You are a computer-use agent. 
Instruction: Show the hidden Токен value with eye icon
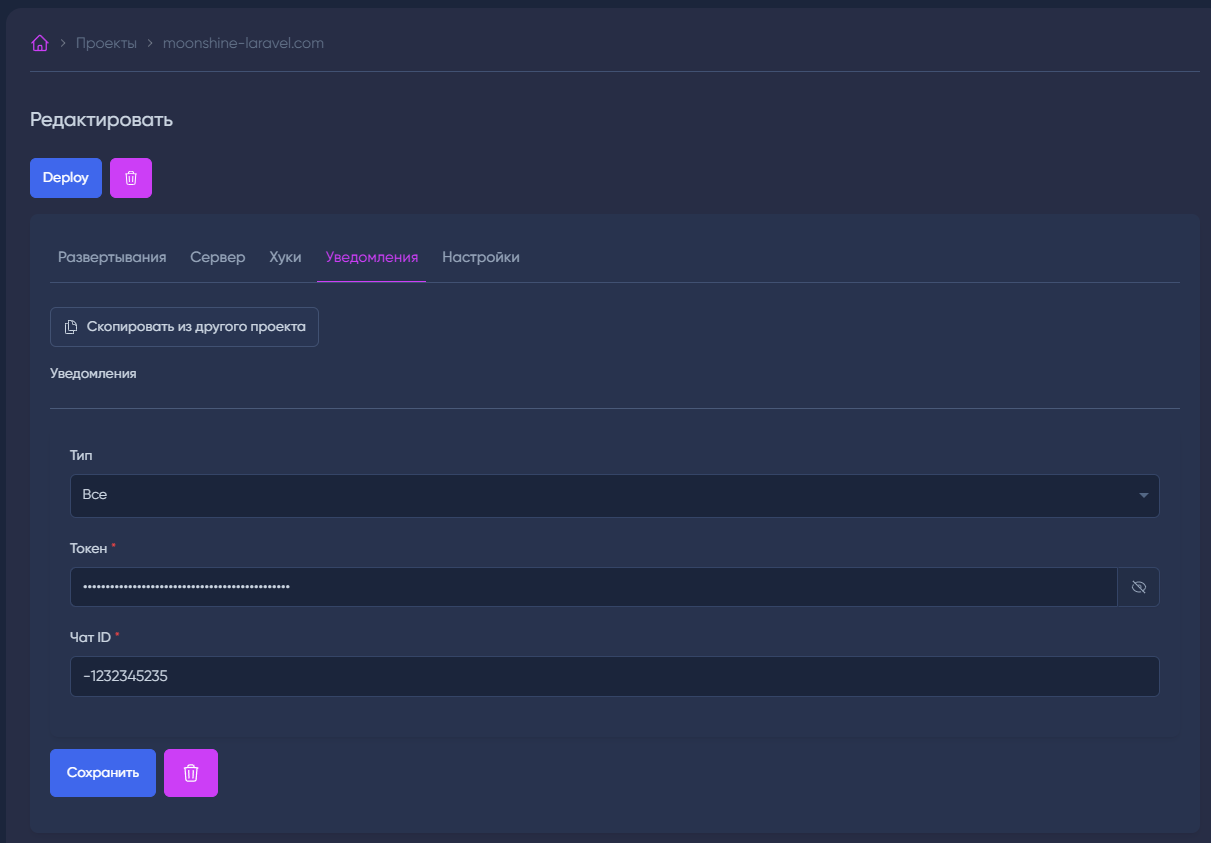(x=1138, y=587)
